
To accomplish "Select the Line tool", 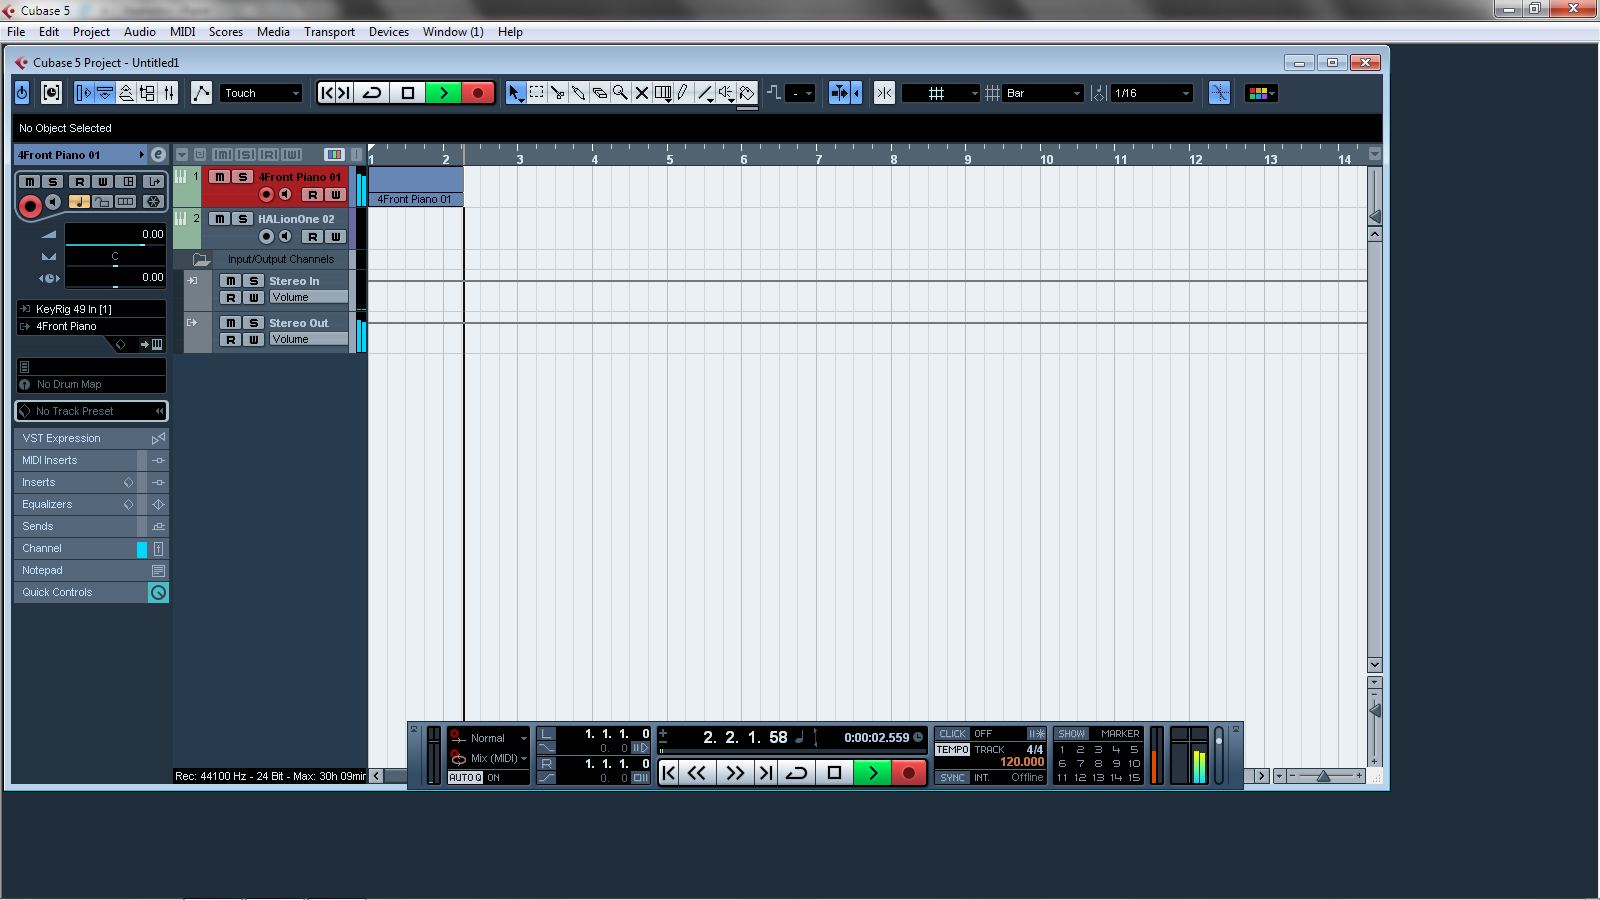I will (705, 93).
